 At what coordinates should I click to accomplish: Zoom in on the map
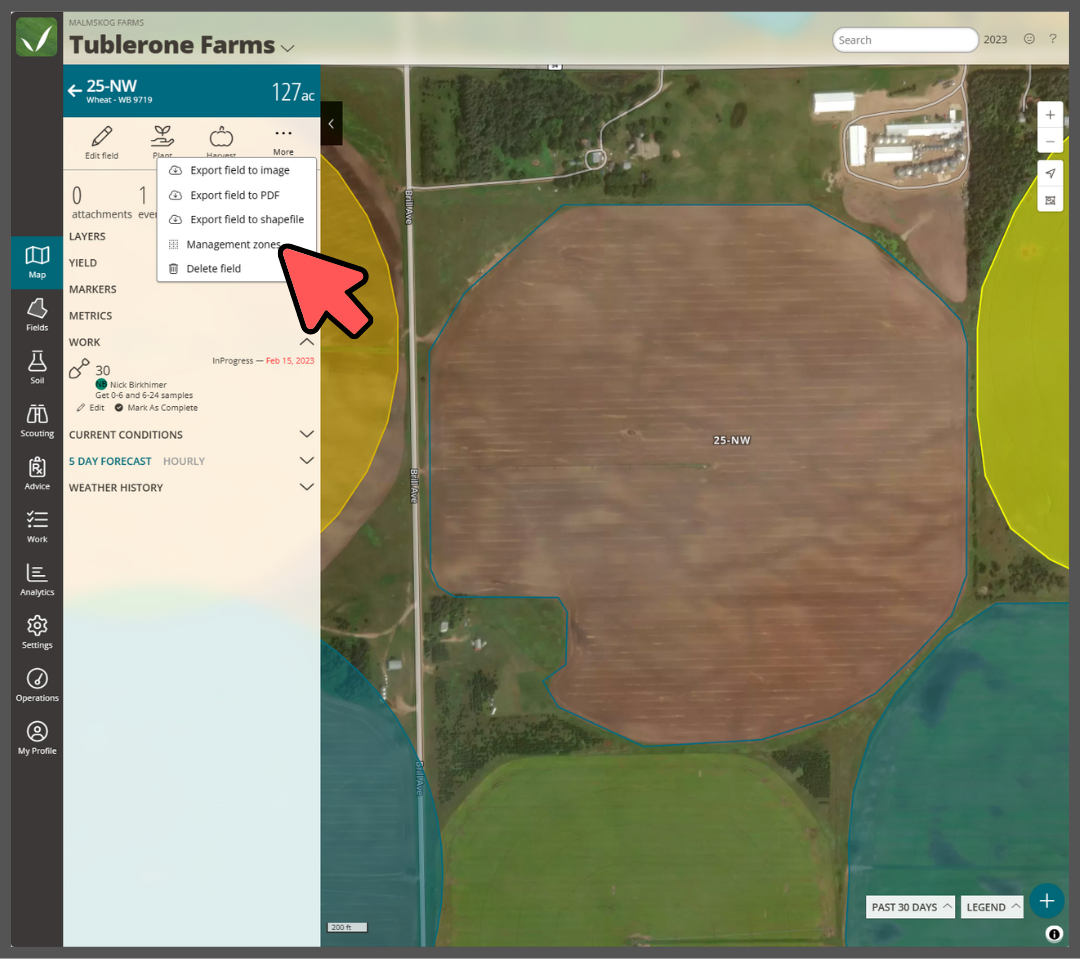[x=1050, y=115]
